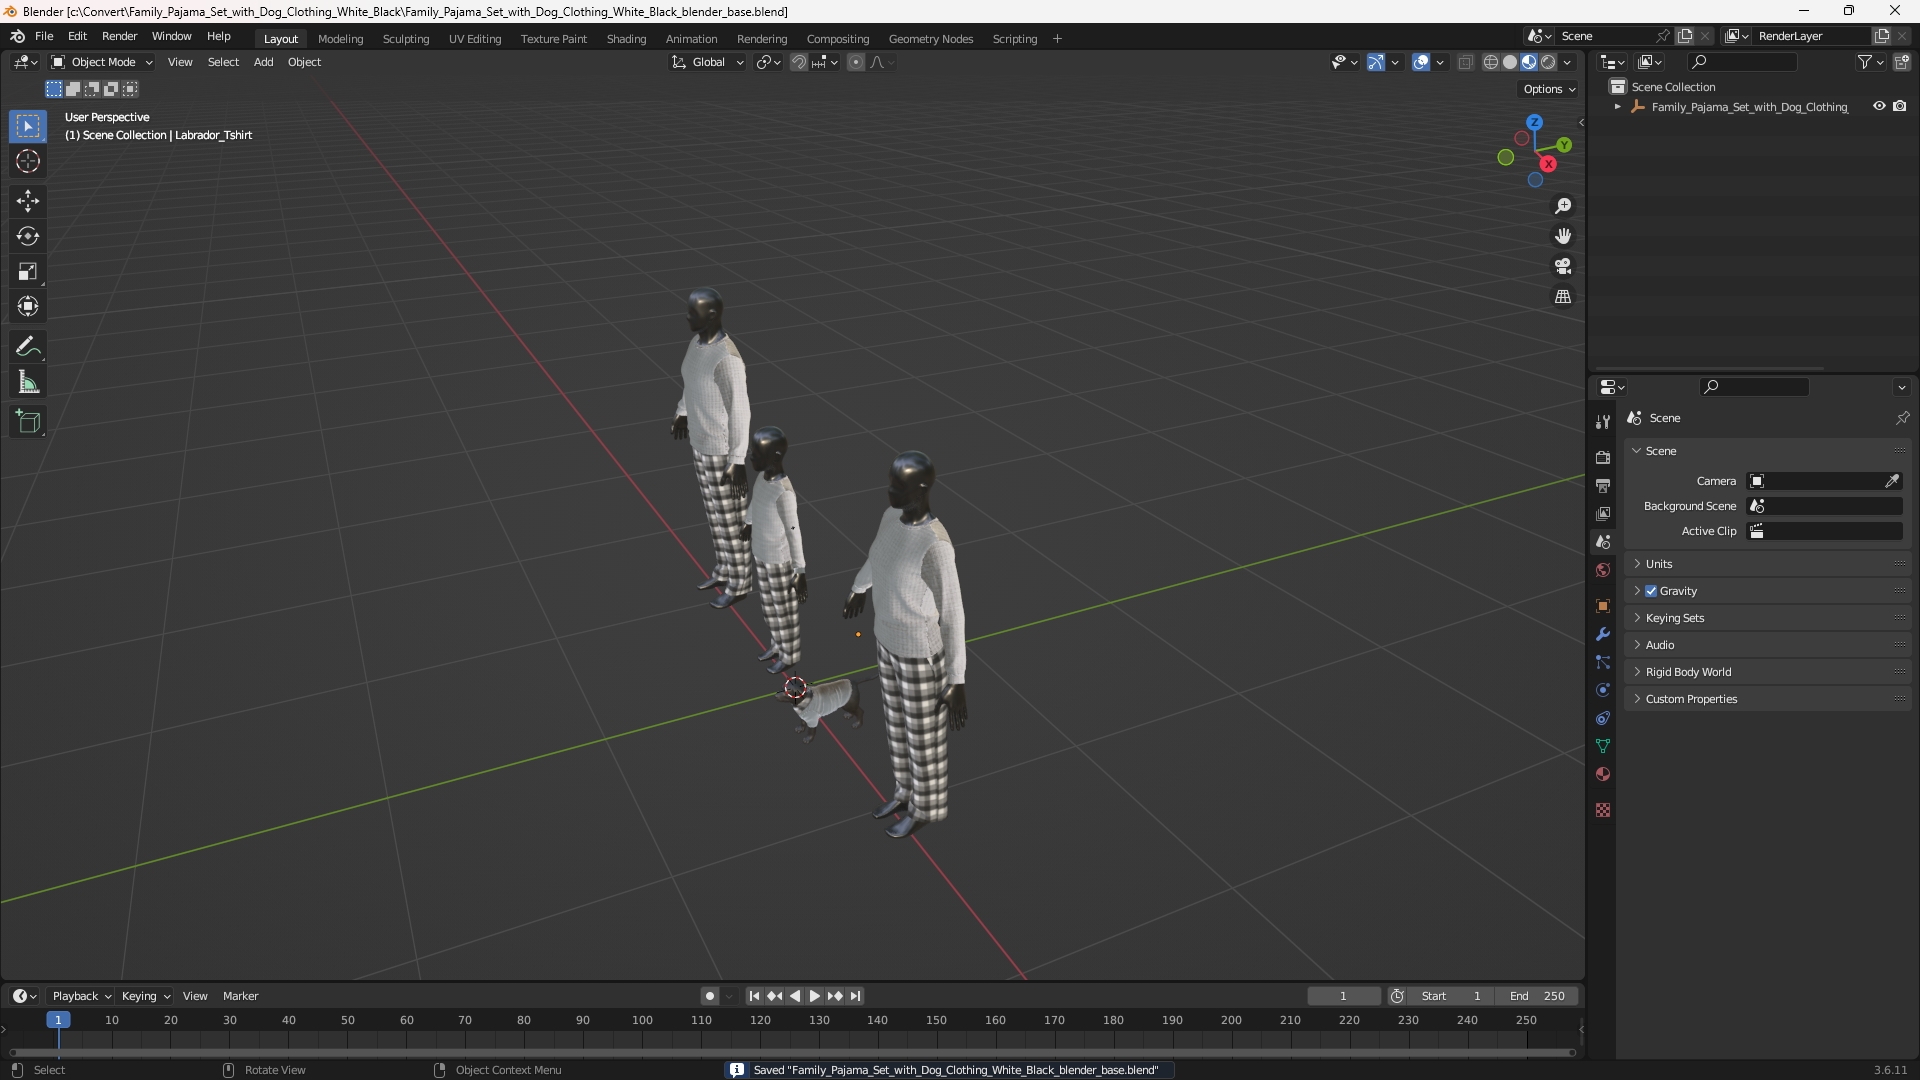Viewport: 1920px width, 1080px height.
Task: Toggle X-ray display mode
Action: click(x=1466, y=62)
